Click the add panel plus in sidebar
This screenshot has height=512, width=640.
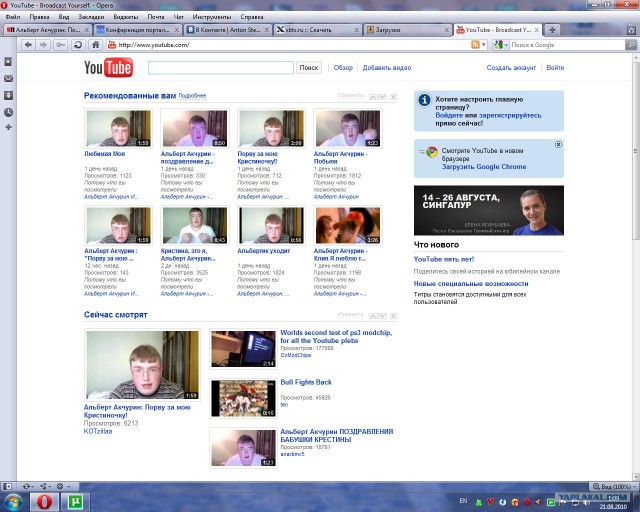point(8,127)
